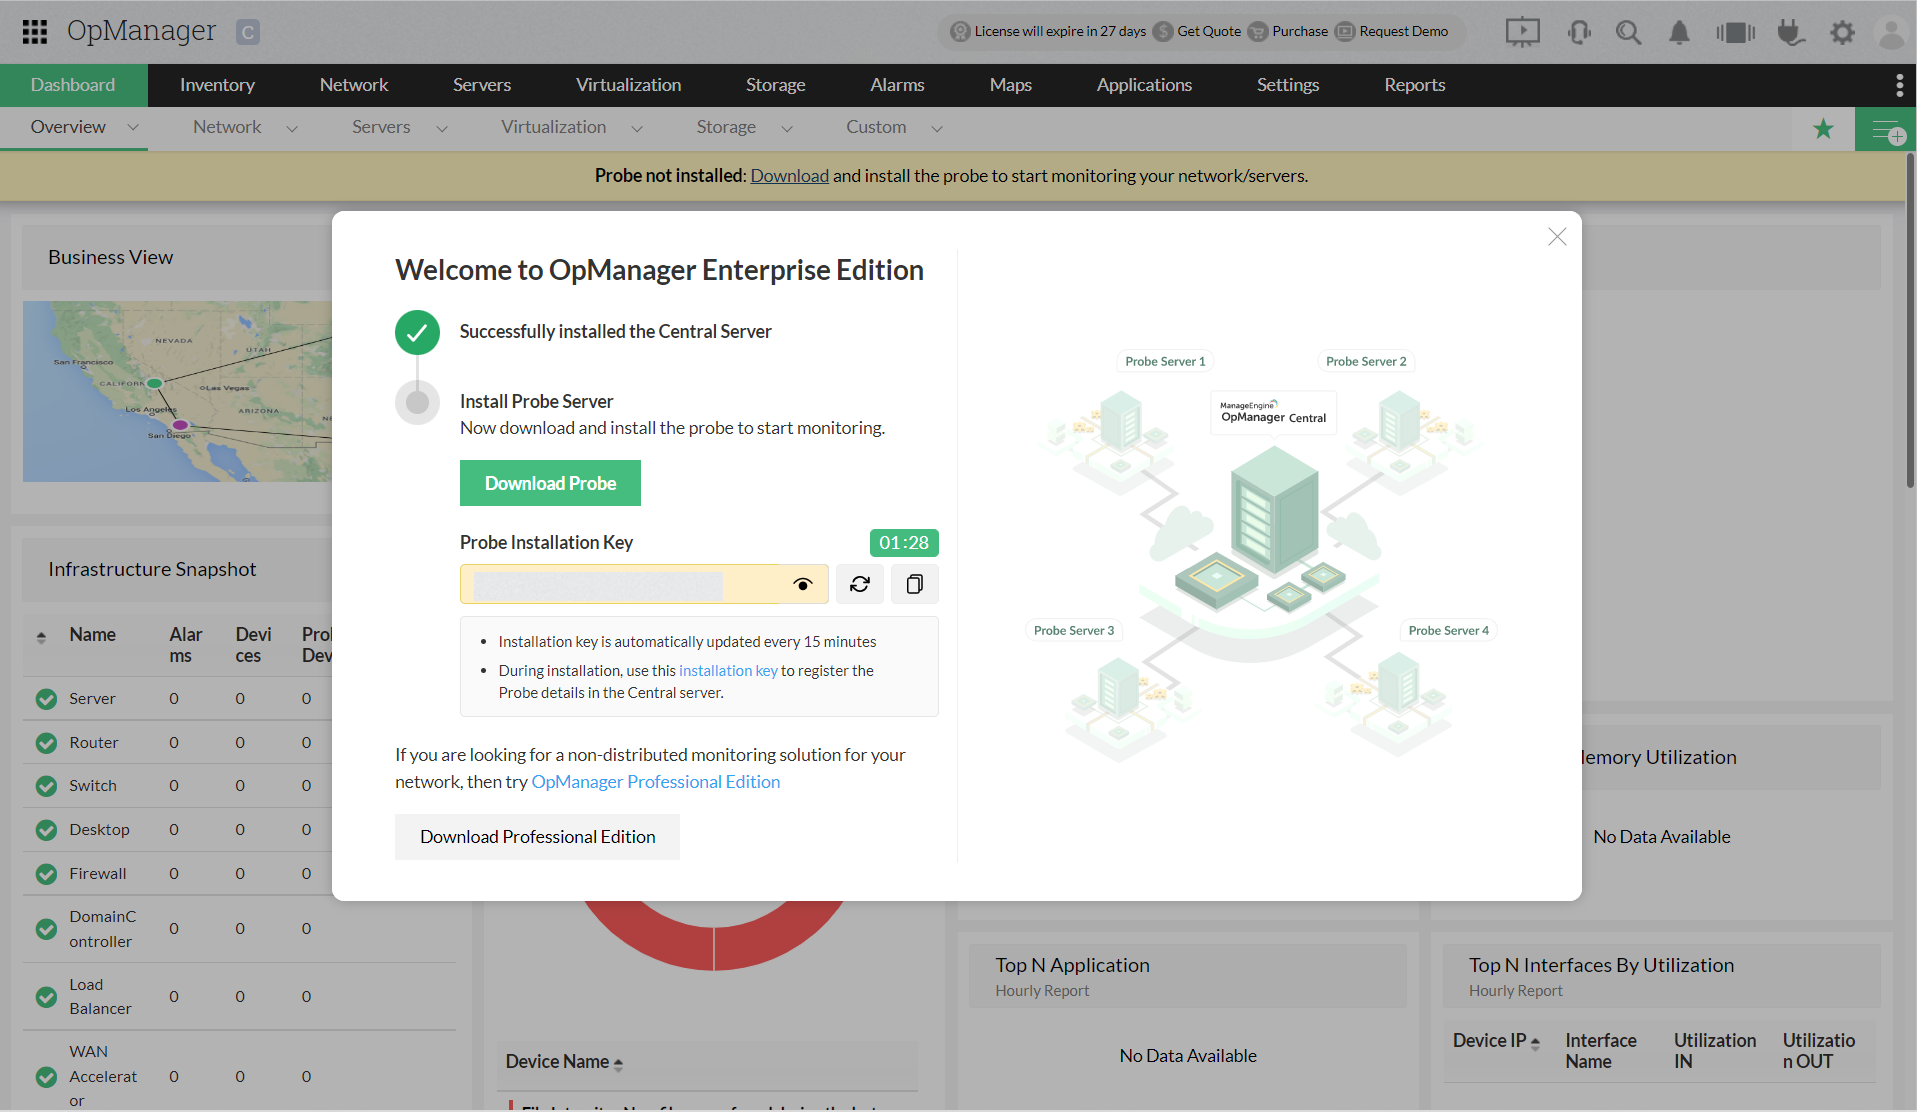Screen dimensions: 1917x1112
Task: Close the welcome dialog
Action: tap(1557, 237)
